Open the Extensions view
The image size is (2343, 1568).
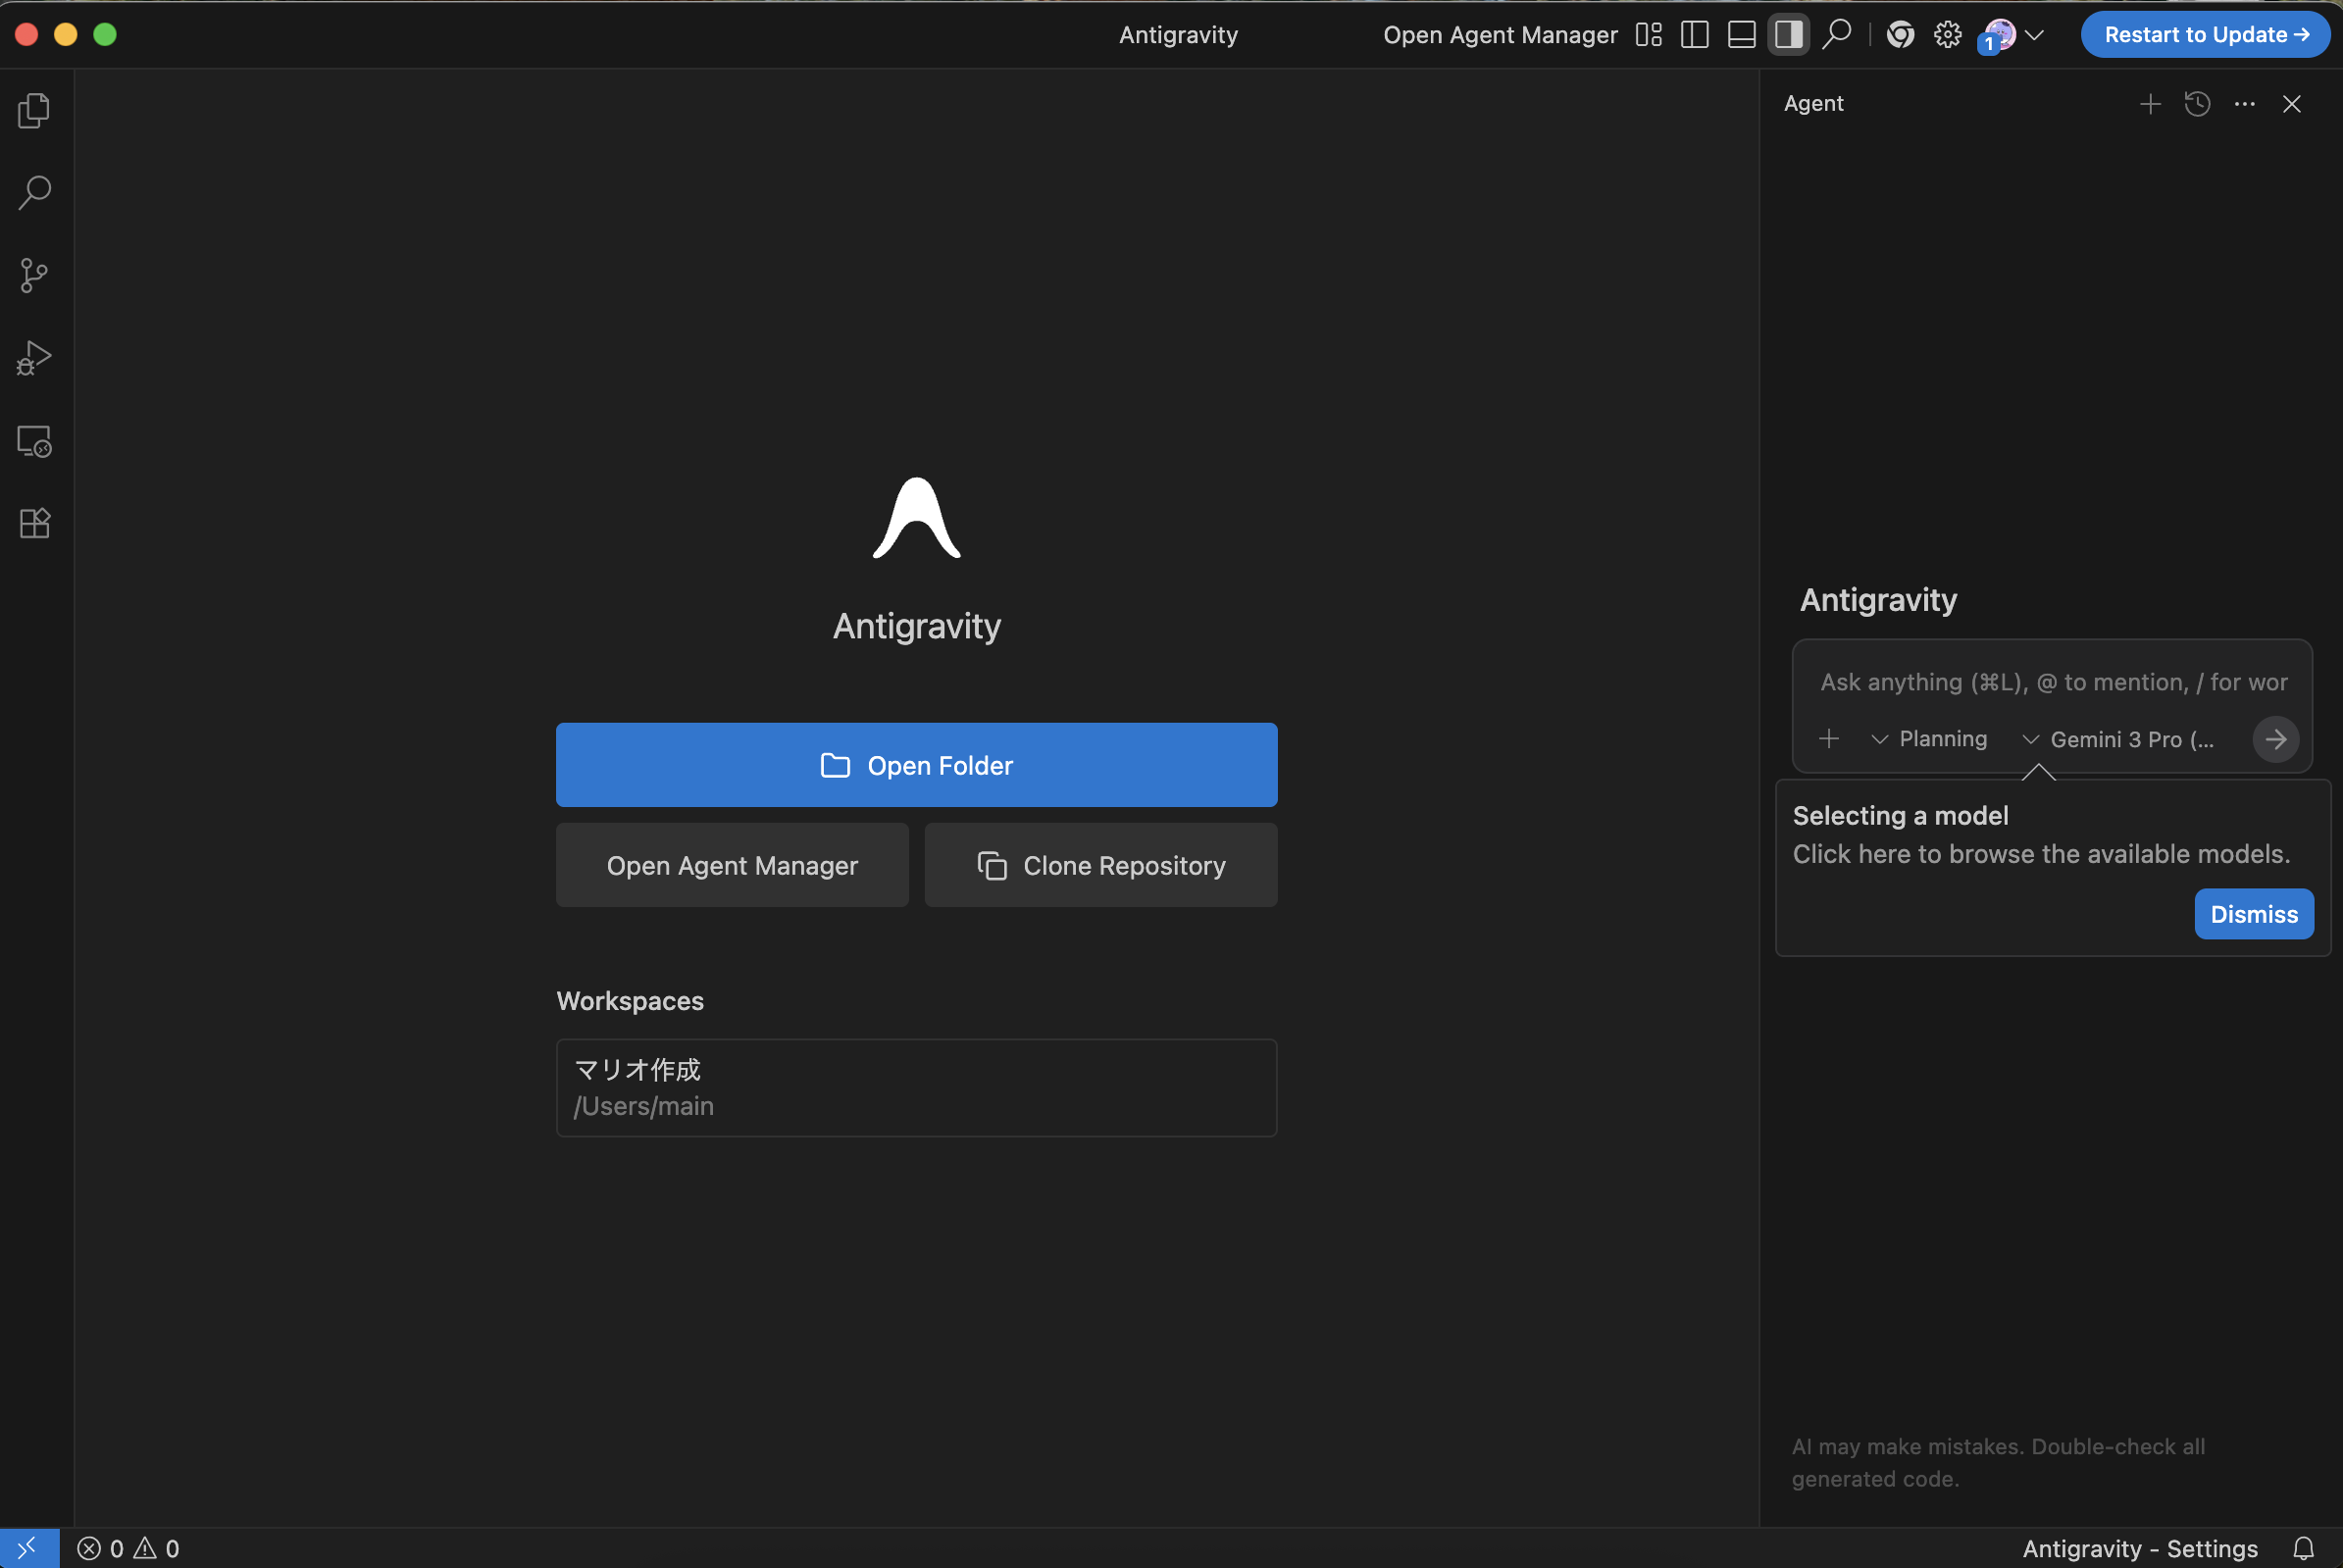coord(34,523)
